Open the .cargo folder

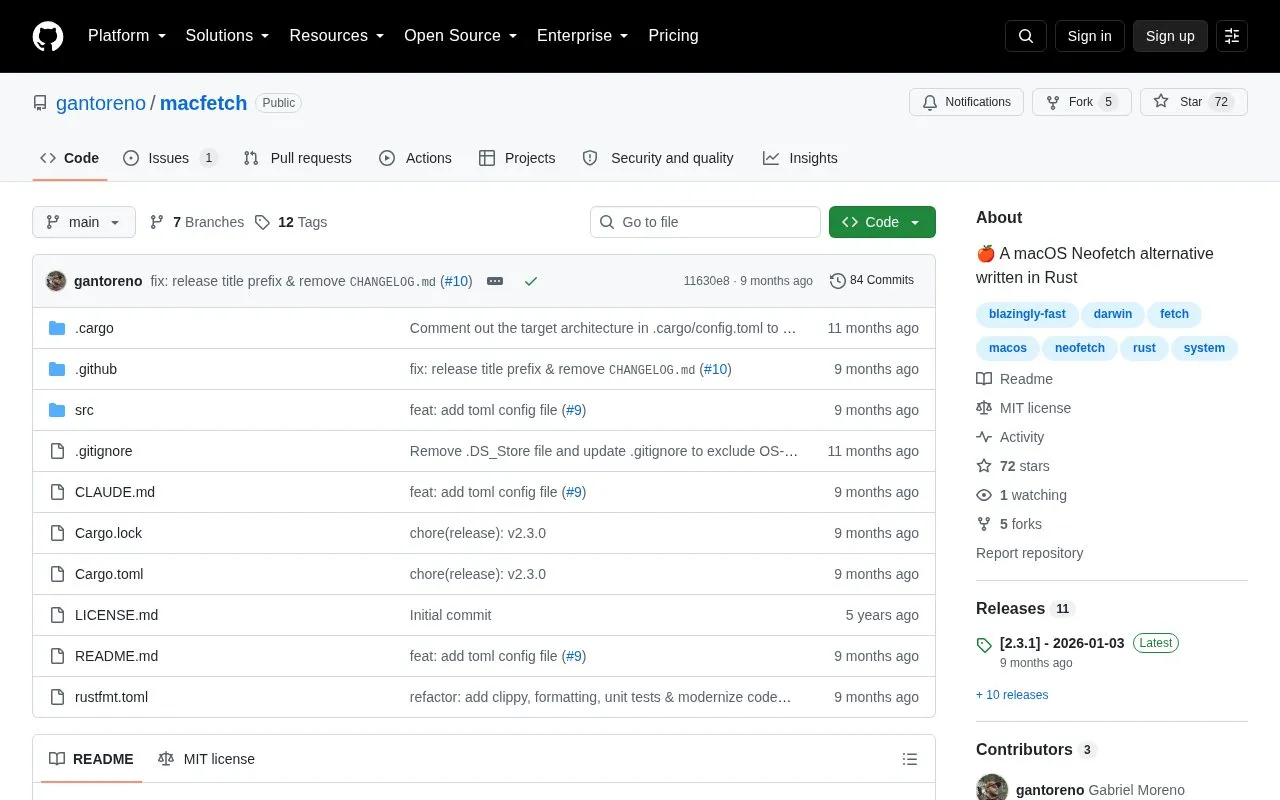94,328
